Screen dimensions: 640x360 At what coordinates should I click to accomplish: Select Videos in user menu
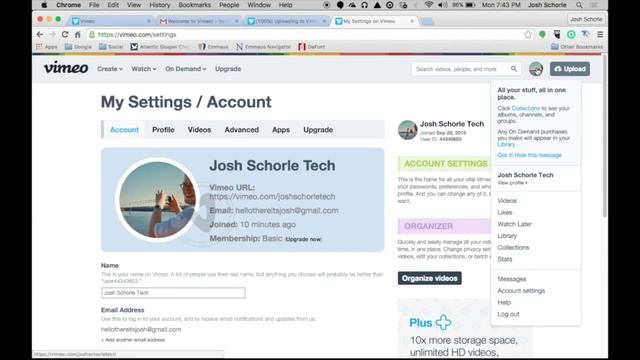tap(507, 201)
